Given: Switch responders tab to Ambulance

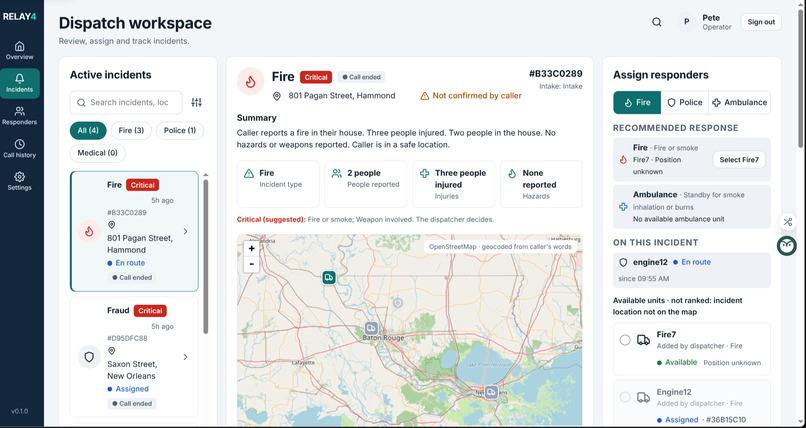Looking at the screenshot, I should (x=740, y=102).
